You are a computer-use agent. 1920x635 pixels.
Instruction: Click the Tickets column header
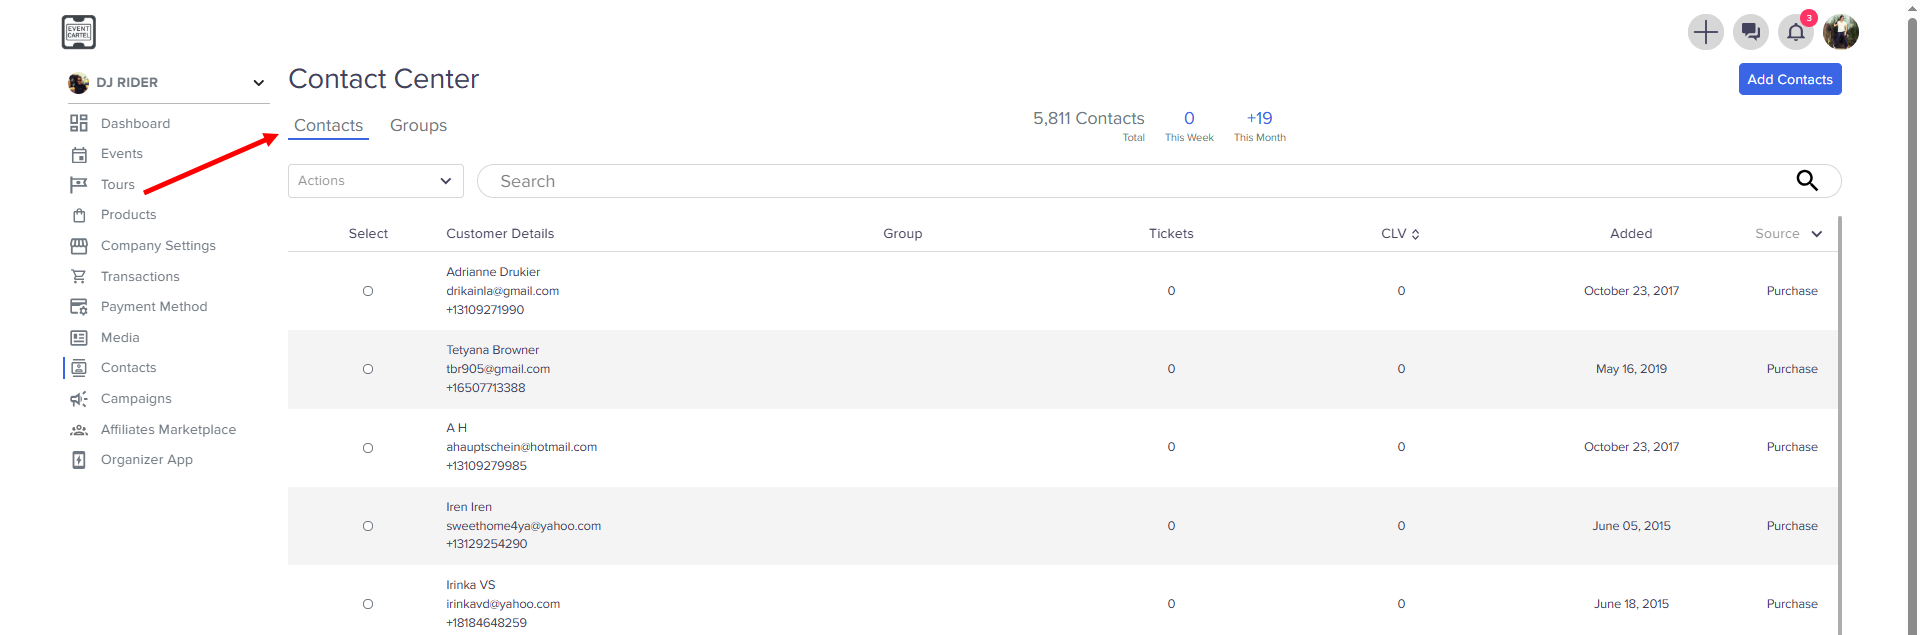click(x=1171, y=234)
